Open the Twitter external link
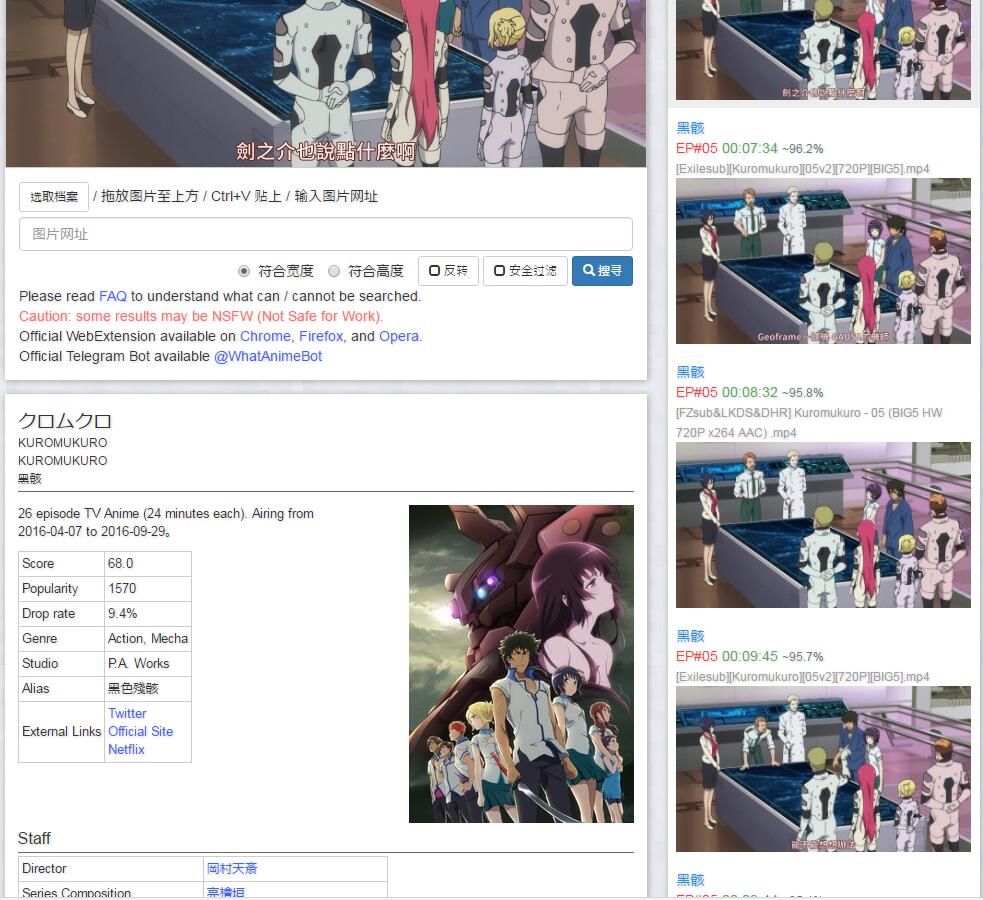The image size is (983, 900). 127,713
